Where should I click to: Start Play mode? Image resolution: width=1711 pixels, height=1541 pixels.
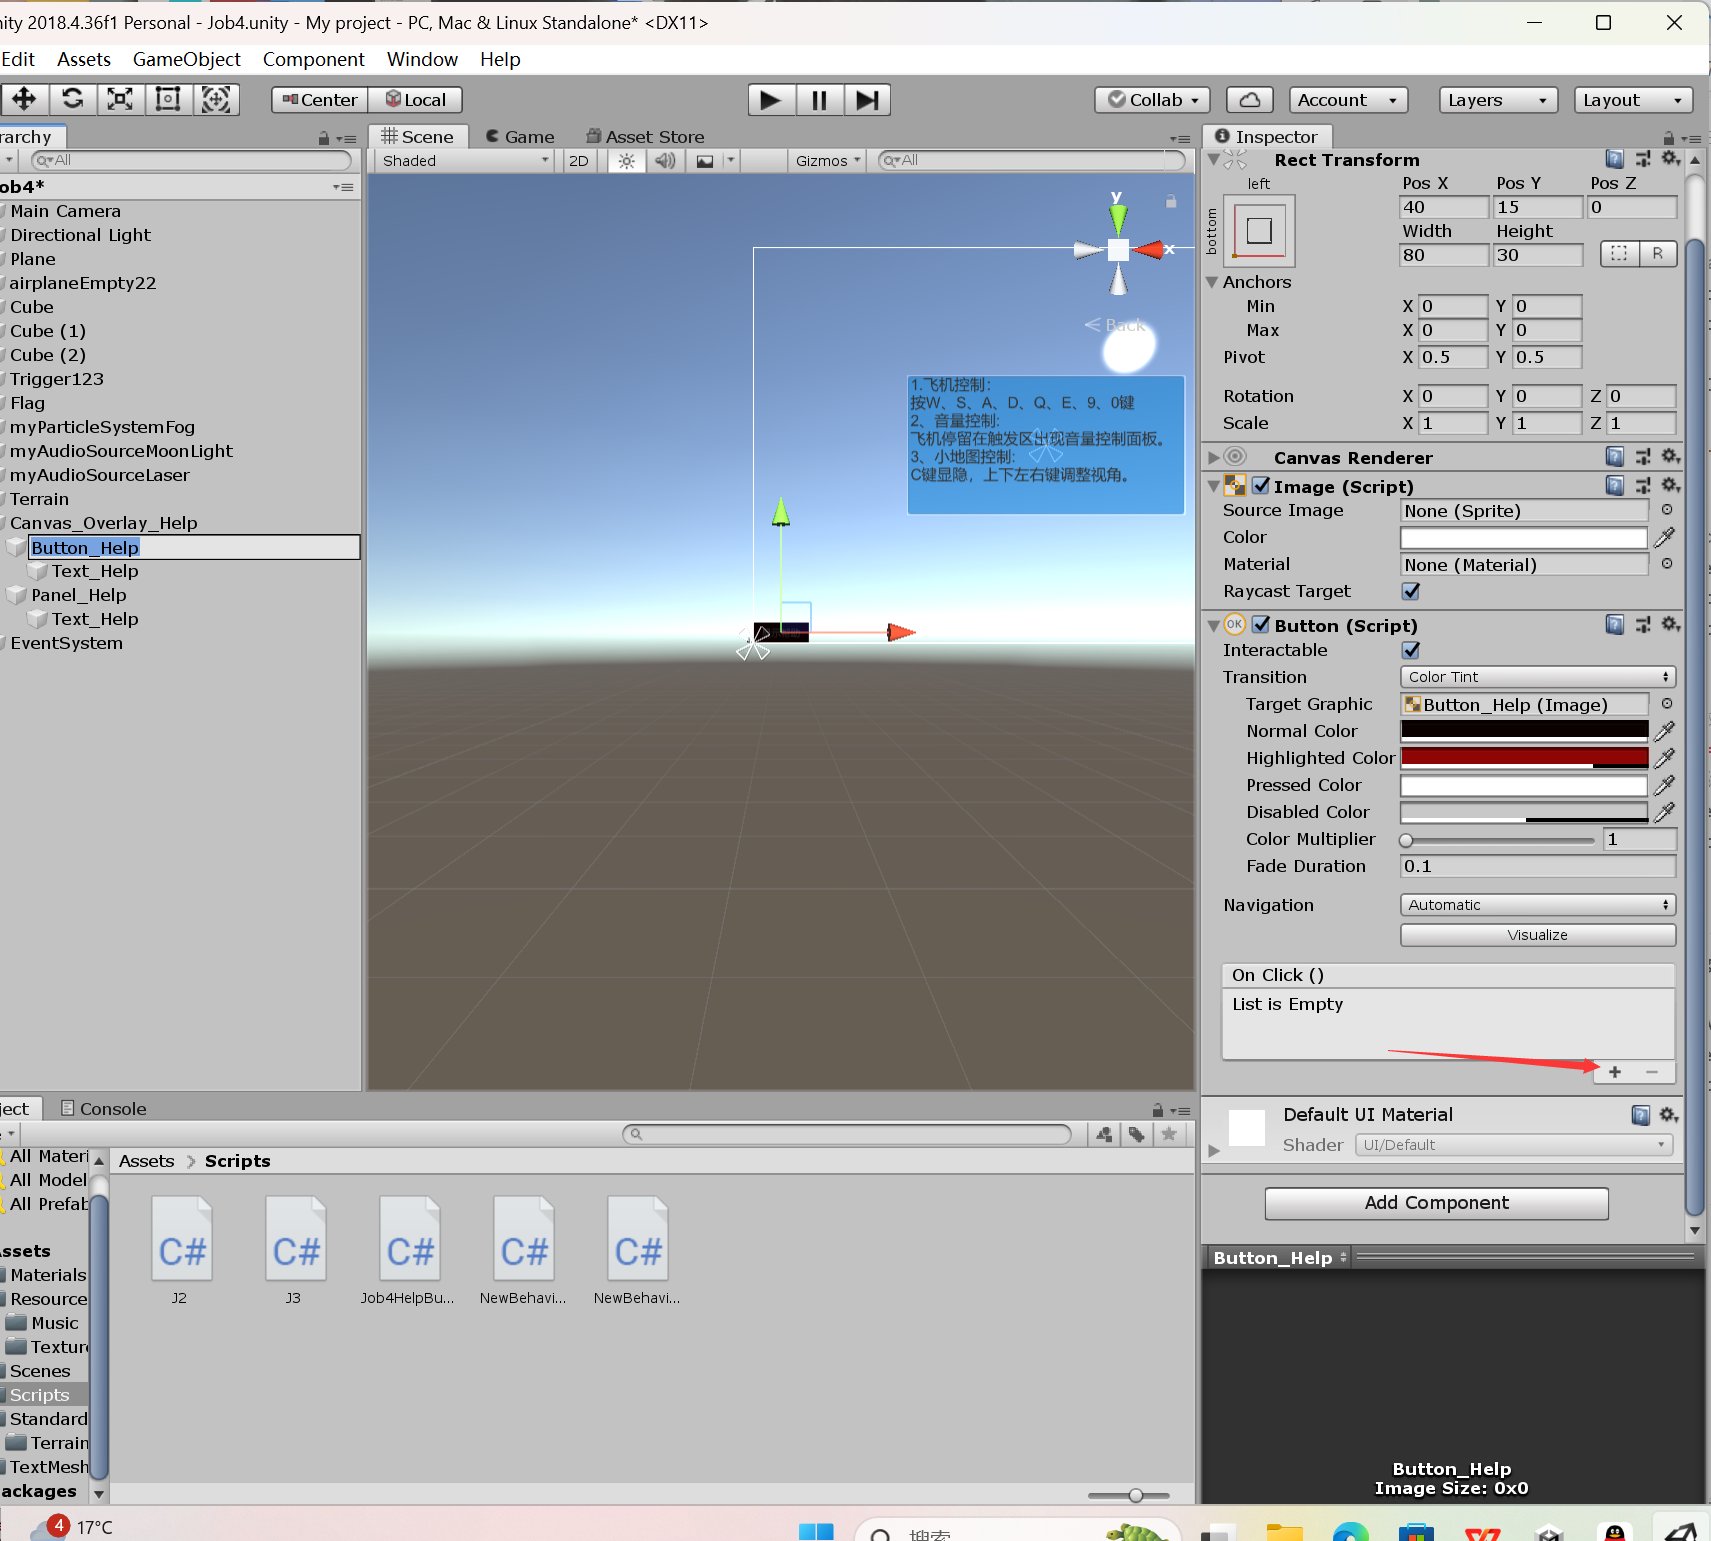point(771,100)
